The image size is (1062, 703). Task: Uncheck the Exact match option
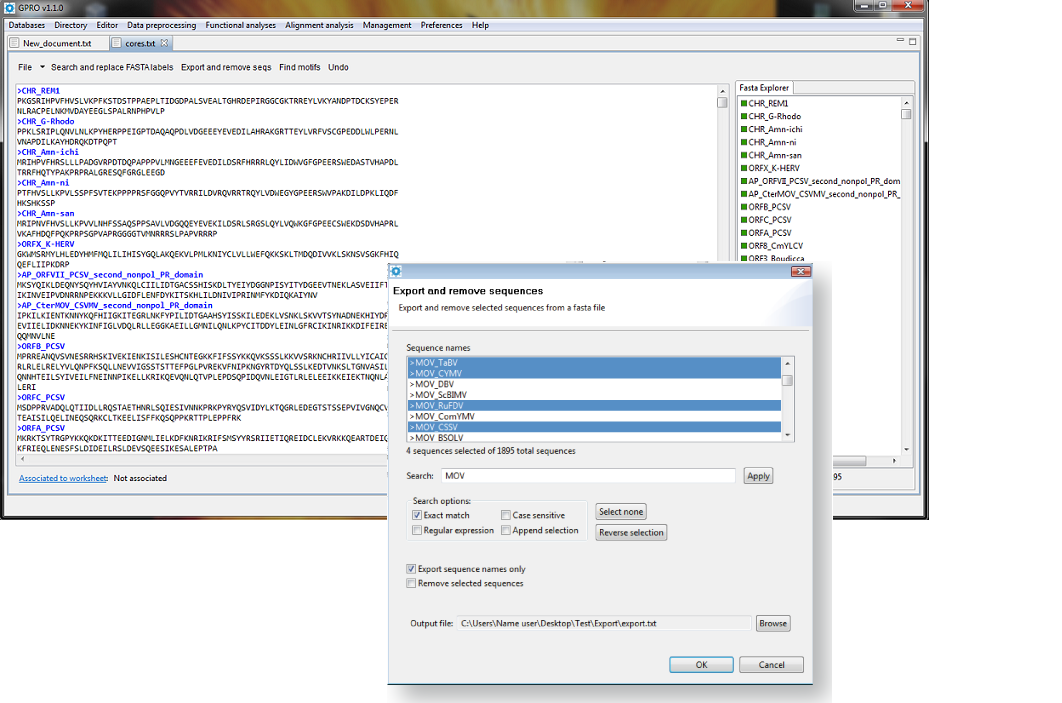click(x=417, y=515)
